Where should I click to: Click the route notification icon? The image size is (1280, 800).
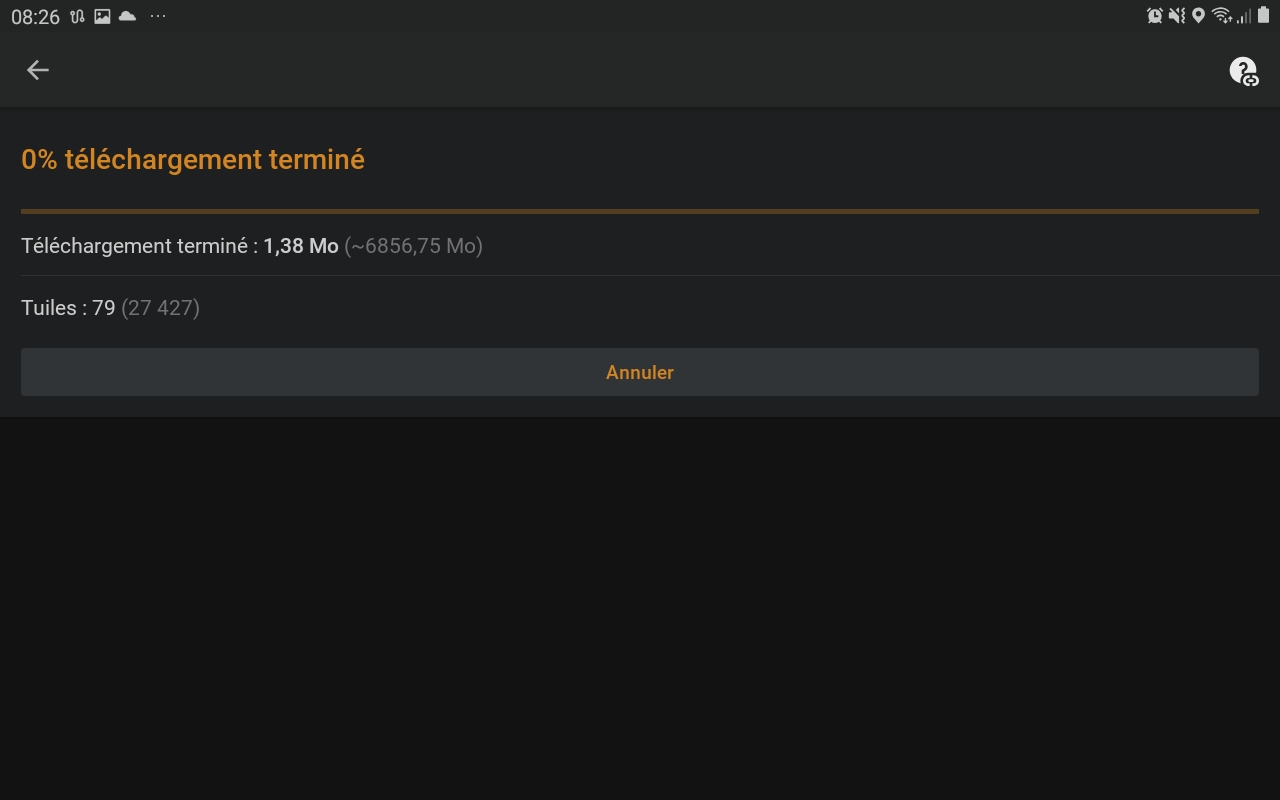click(75, 16)
